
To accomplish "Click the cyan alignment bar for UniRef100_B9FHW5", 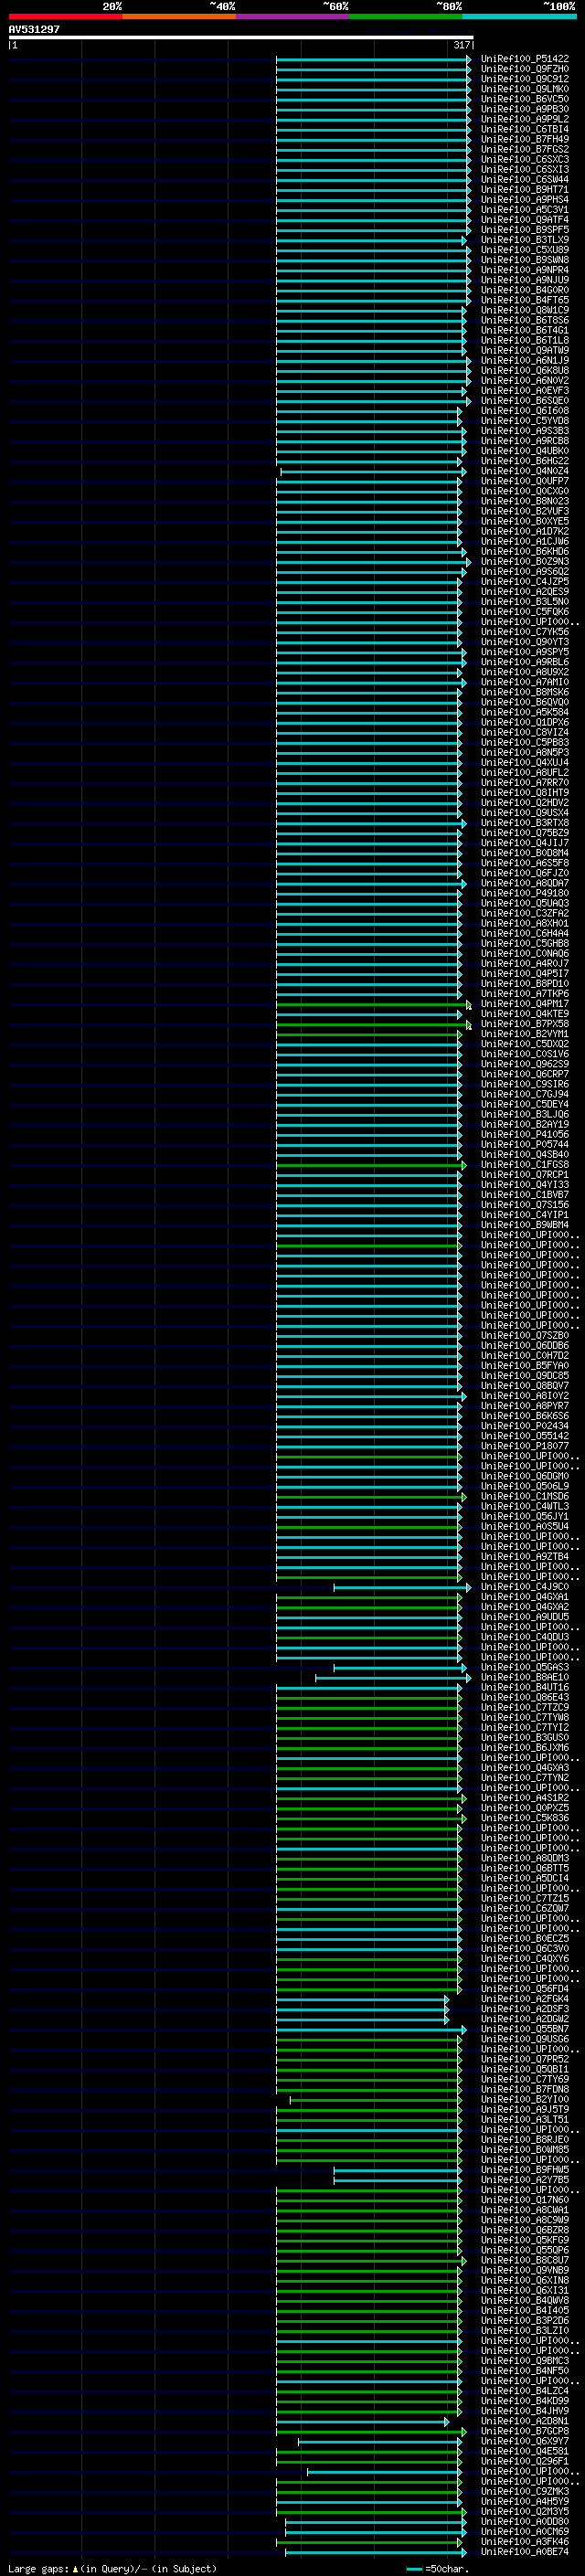I will pyautogui.click(x=398, y=2170).
